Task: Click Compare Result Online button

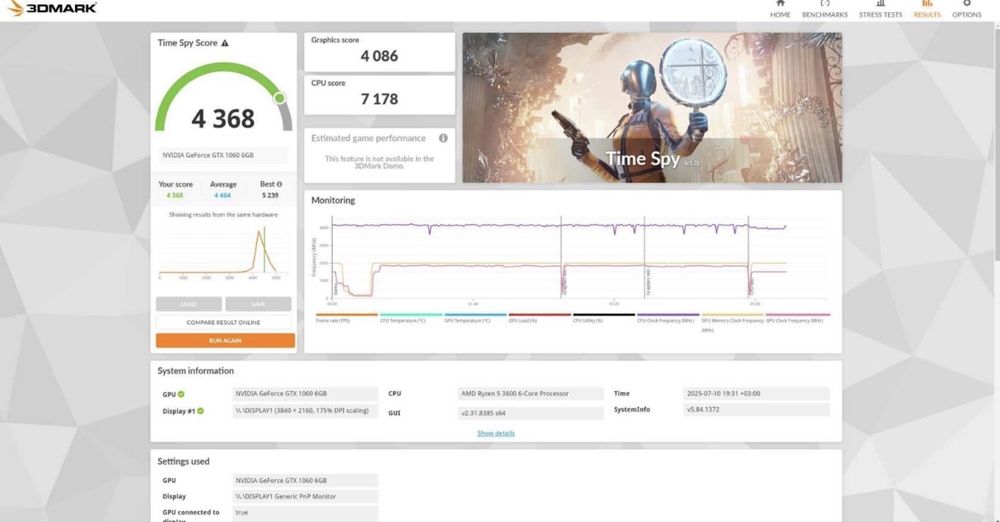Action: (224, 322)
